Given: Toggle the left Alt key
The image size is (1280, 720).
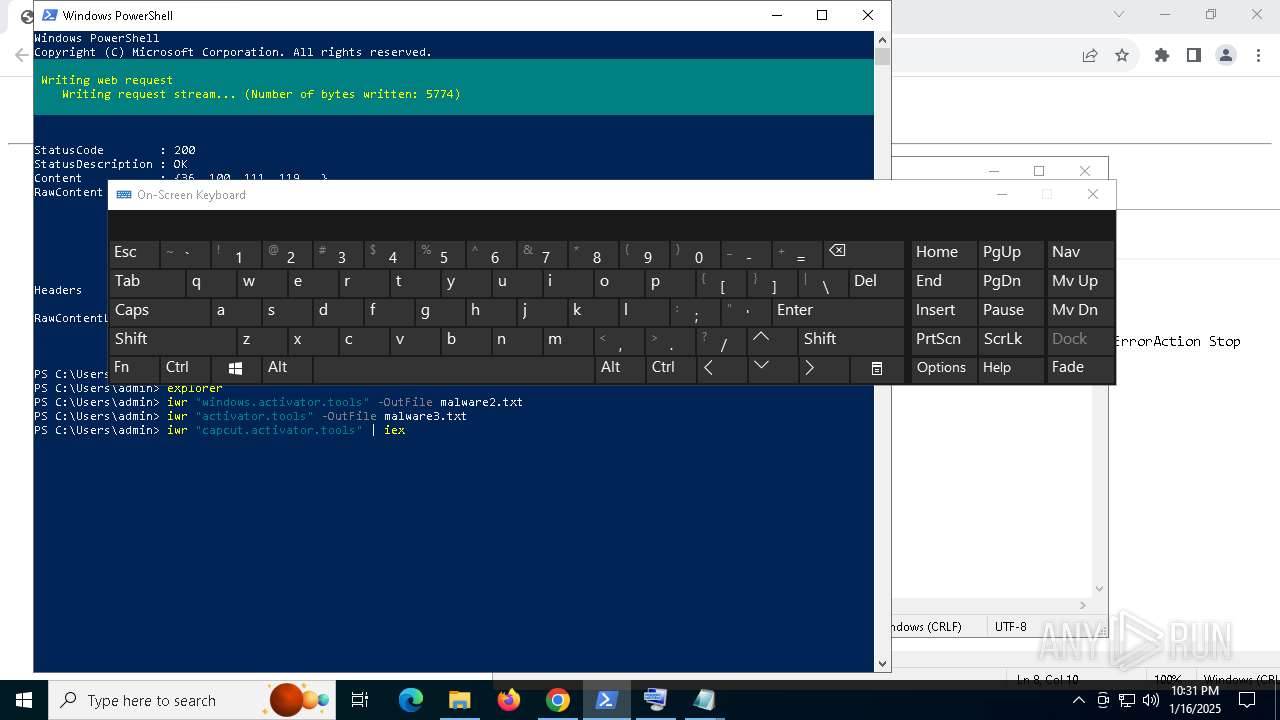Looking at the screenshot, I should tap(288, 368).
